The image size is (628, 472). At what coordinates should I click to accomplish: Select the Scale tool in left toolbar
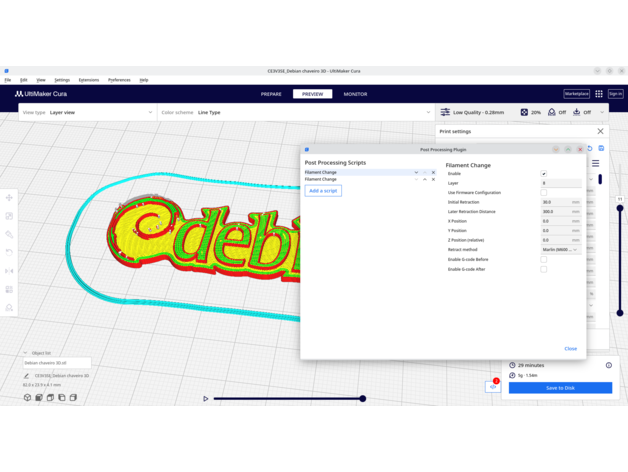[9, 216]
